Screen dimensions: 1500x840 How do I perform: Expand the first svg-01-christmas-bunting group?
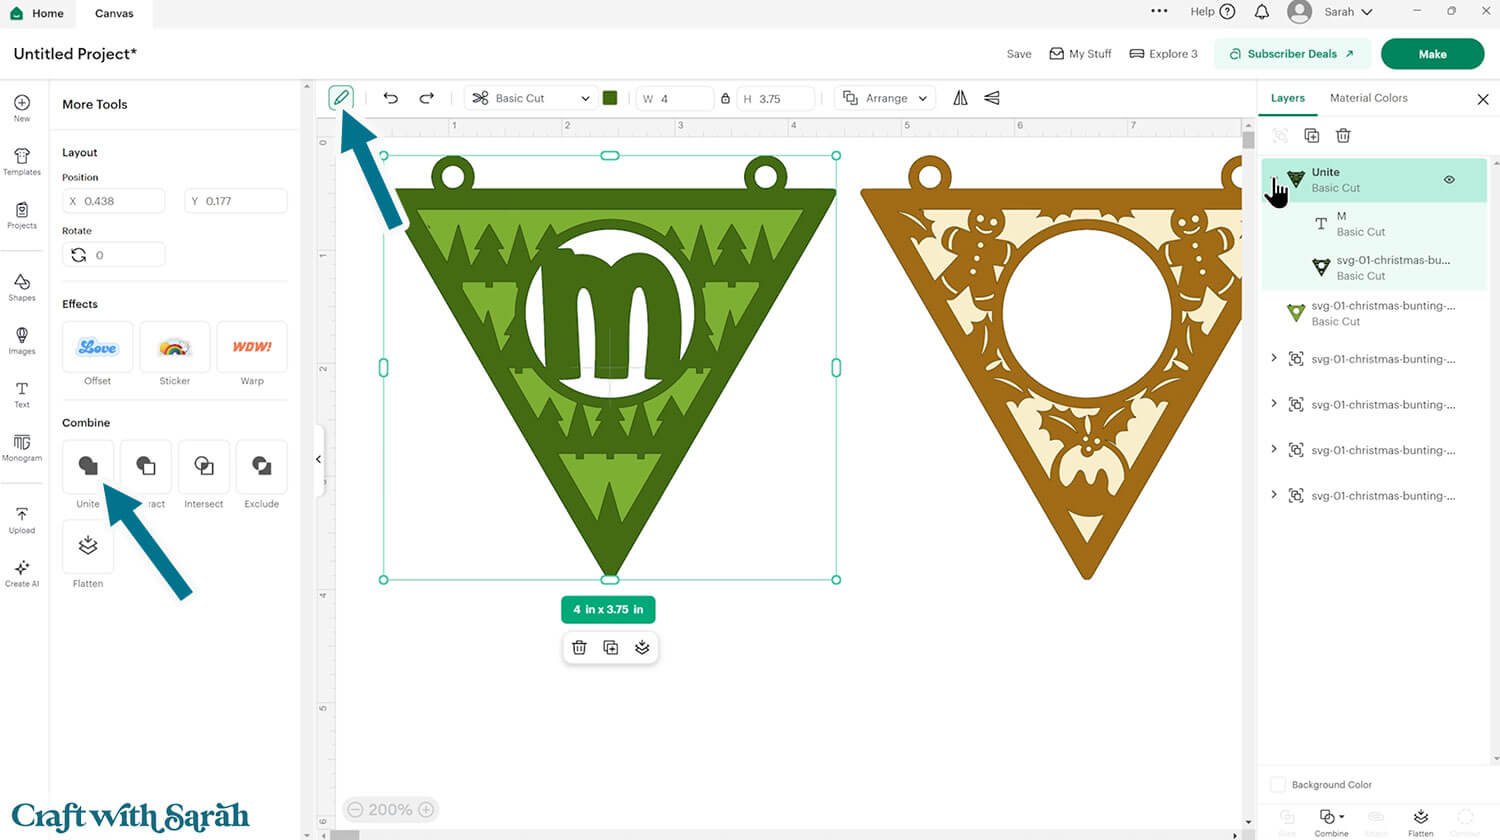pos(1274,359)
